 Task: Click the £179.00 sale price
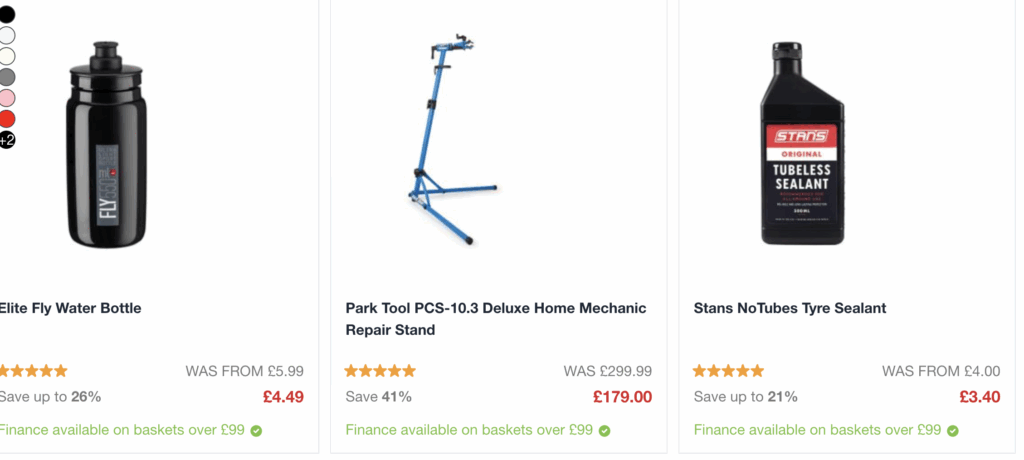coord(622,397)
